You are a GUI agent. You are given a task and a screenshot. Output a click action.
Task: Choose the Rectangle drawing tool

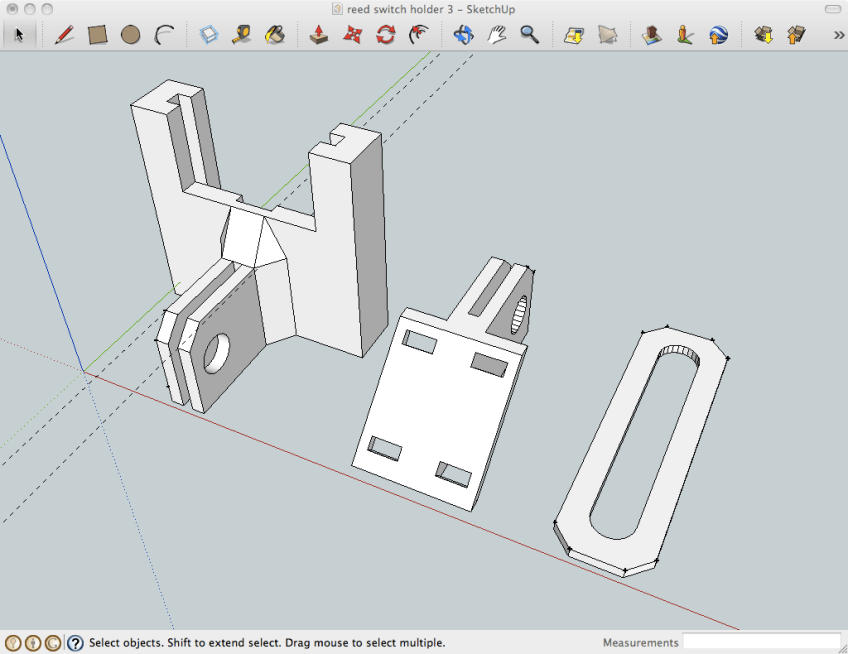(x=97, y=35)
